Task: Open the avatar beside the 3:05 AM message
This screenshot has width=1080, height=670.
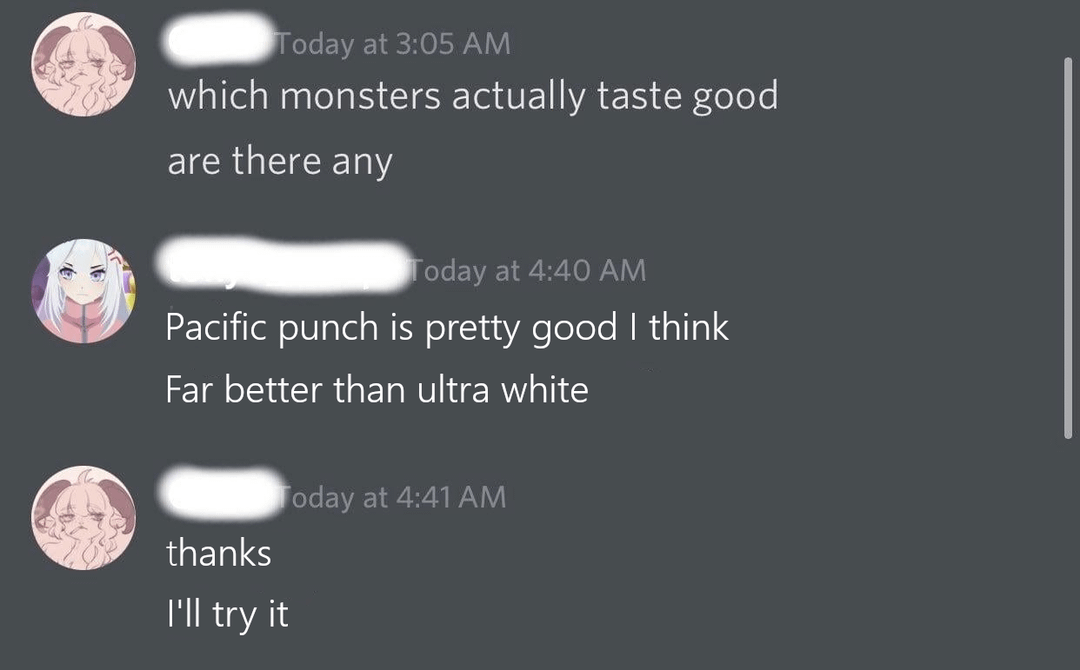Action: click(x=83, y=64)
